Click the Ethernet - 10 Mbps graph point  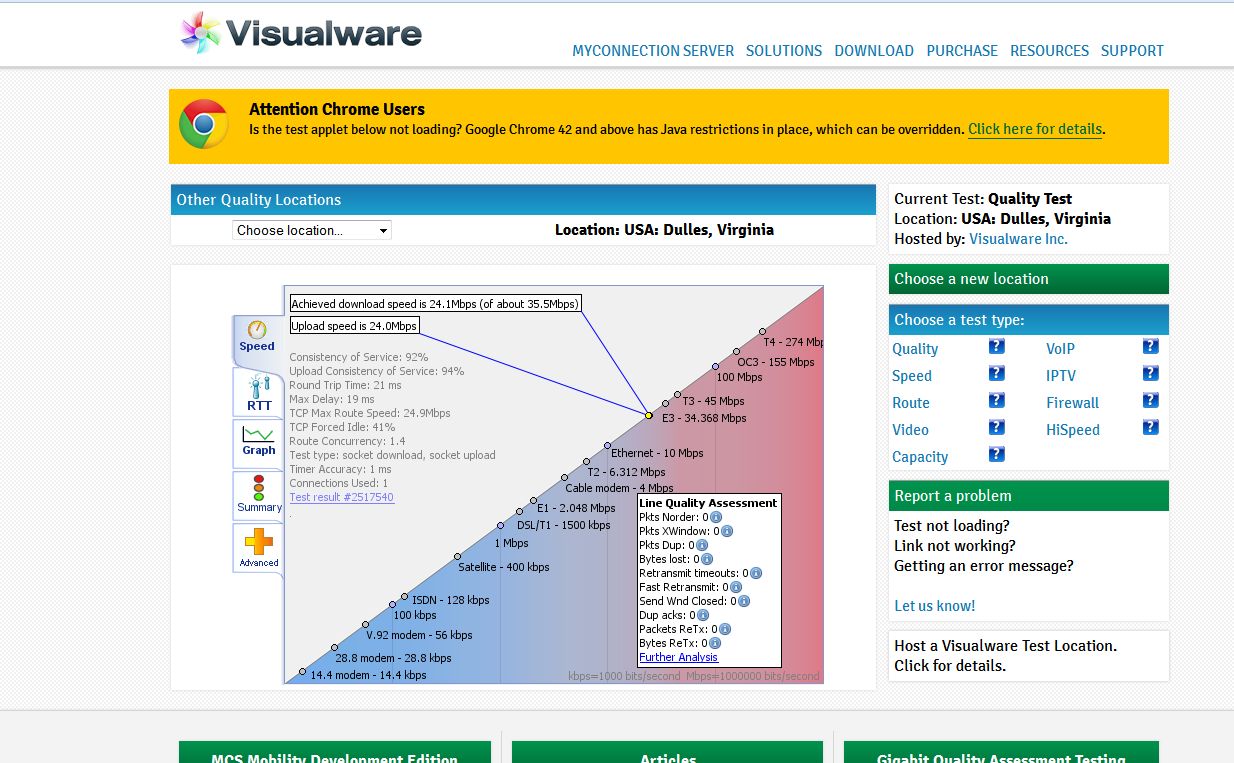607,445
